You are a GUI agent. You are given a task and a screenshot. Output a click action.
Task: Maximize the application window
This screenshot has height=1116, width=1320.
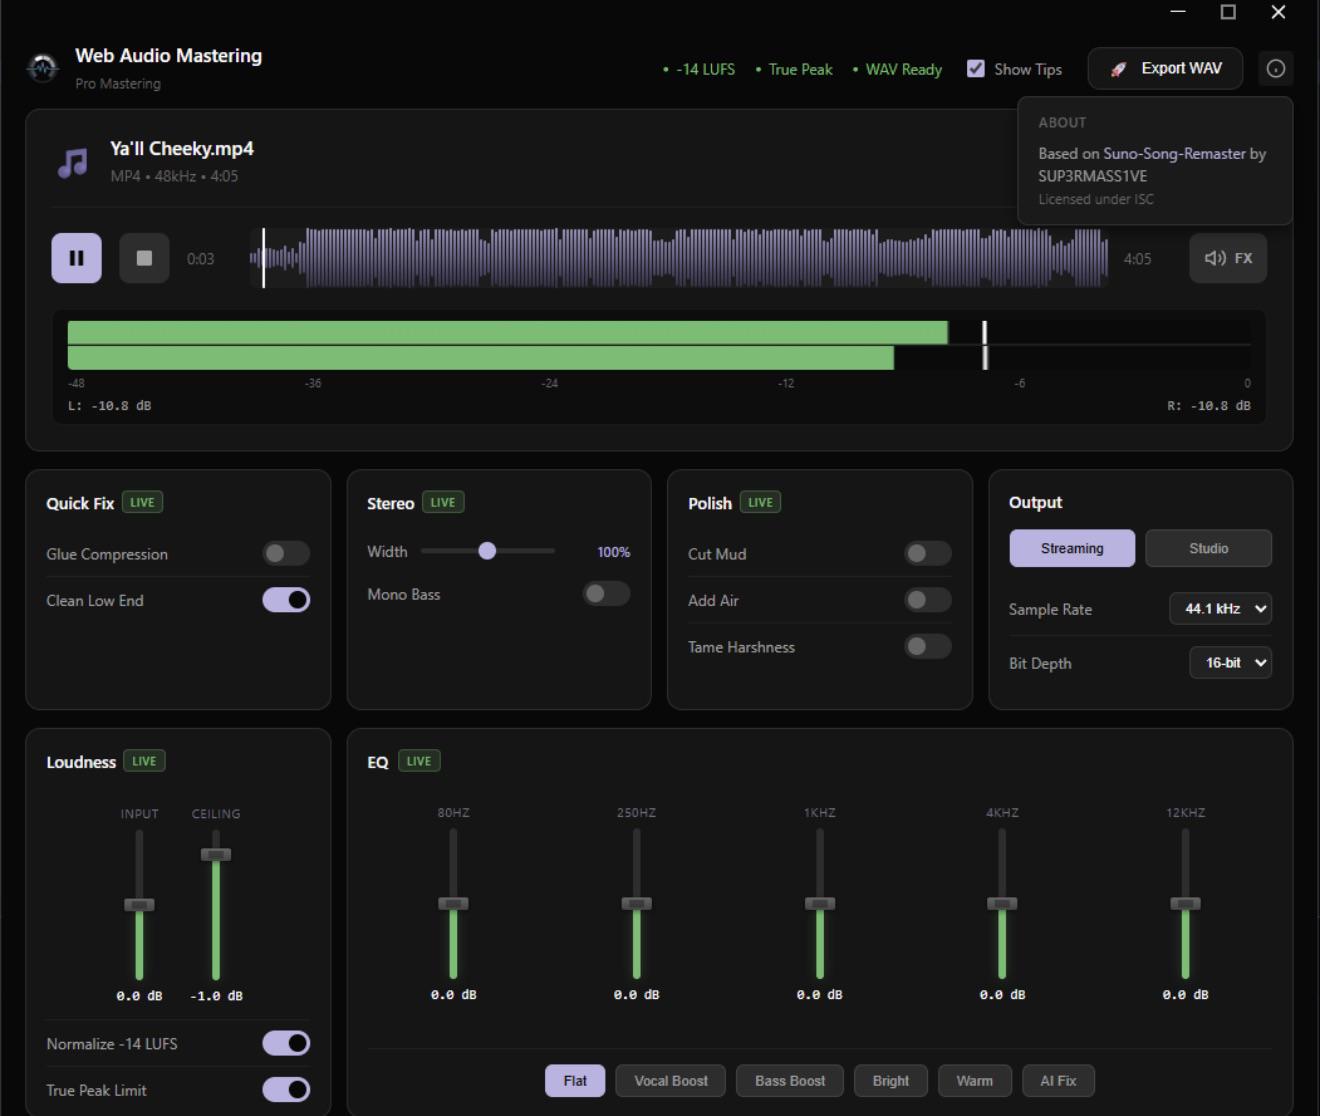1228,12
